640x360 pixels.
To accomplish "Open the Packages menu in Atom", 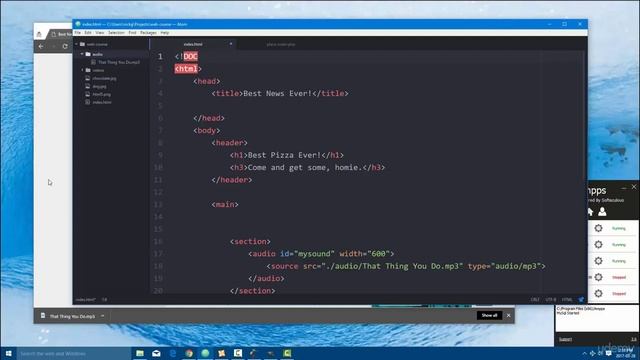I will [148, 33].
